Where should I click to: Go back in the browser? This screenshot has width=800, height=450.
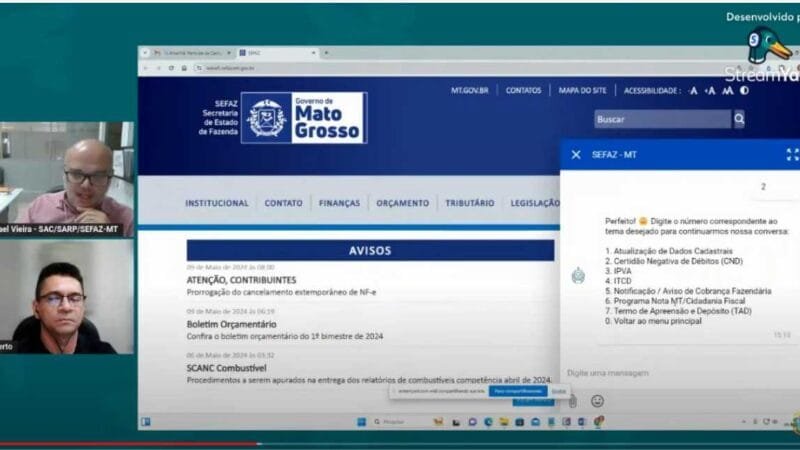pyautogui.click(x=145, y=68)
